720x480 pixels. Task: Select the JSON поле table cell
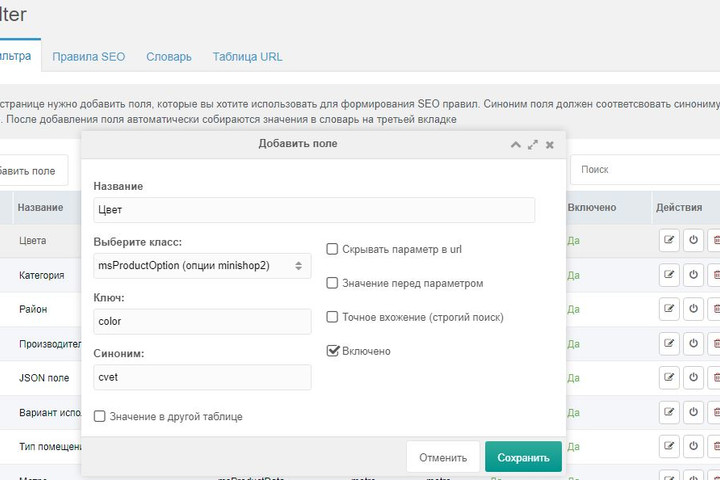point(44,378)
